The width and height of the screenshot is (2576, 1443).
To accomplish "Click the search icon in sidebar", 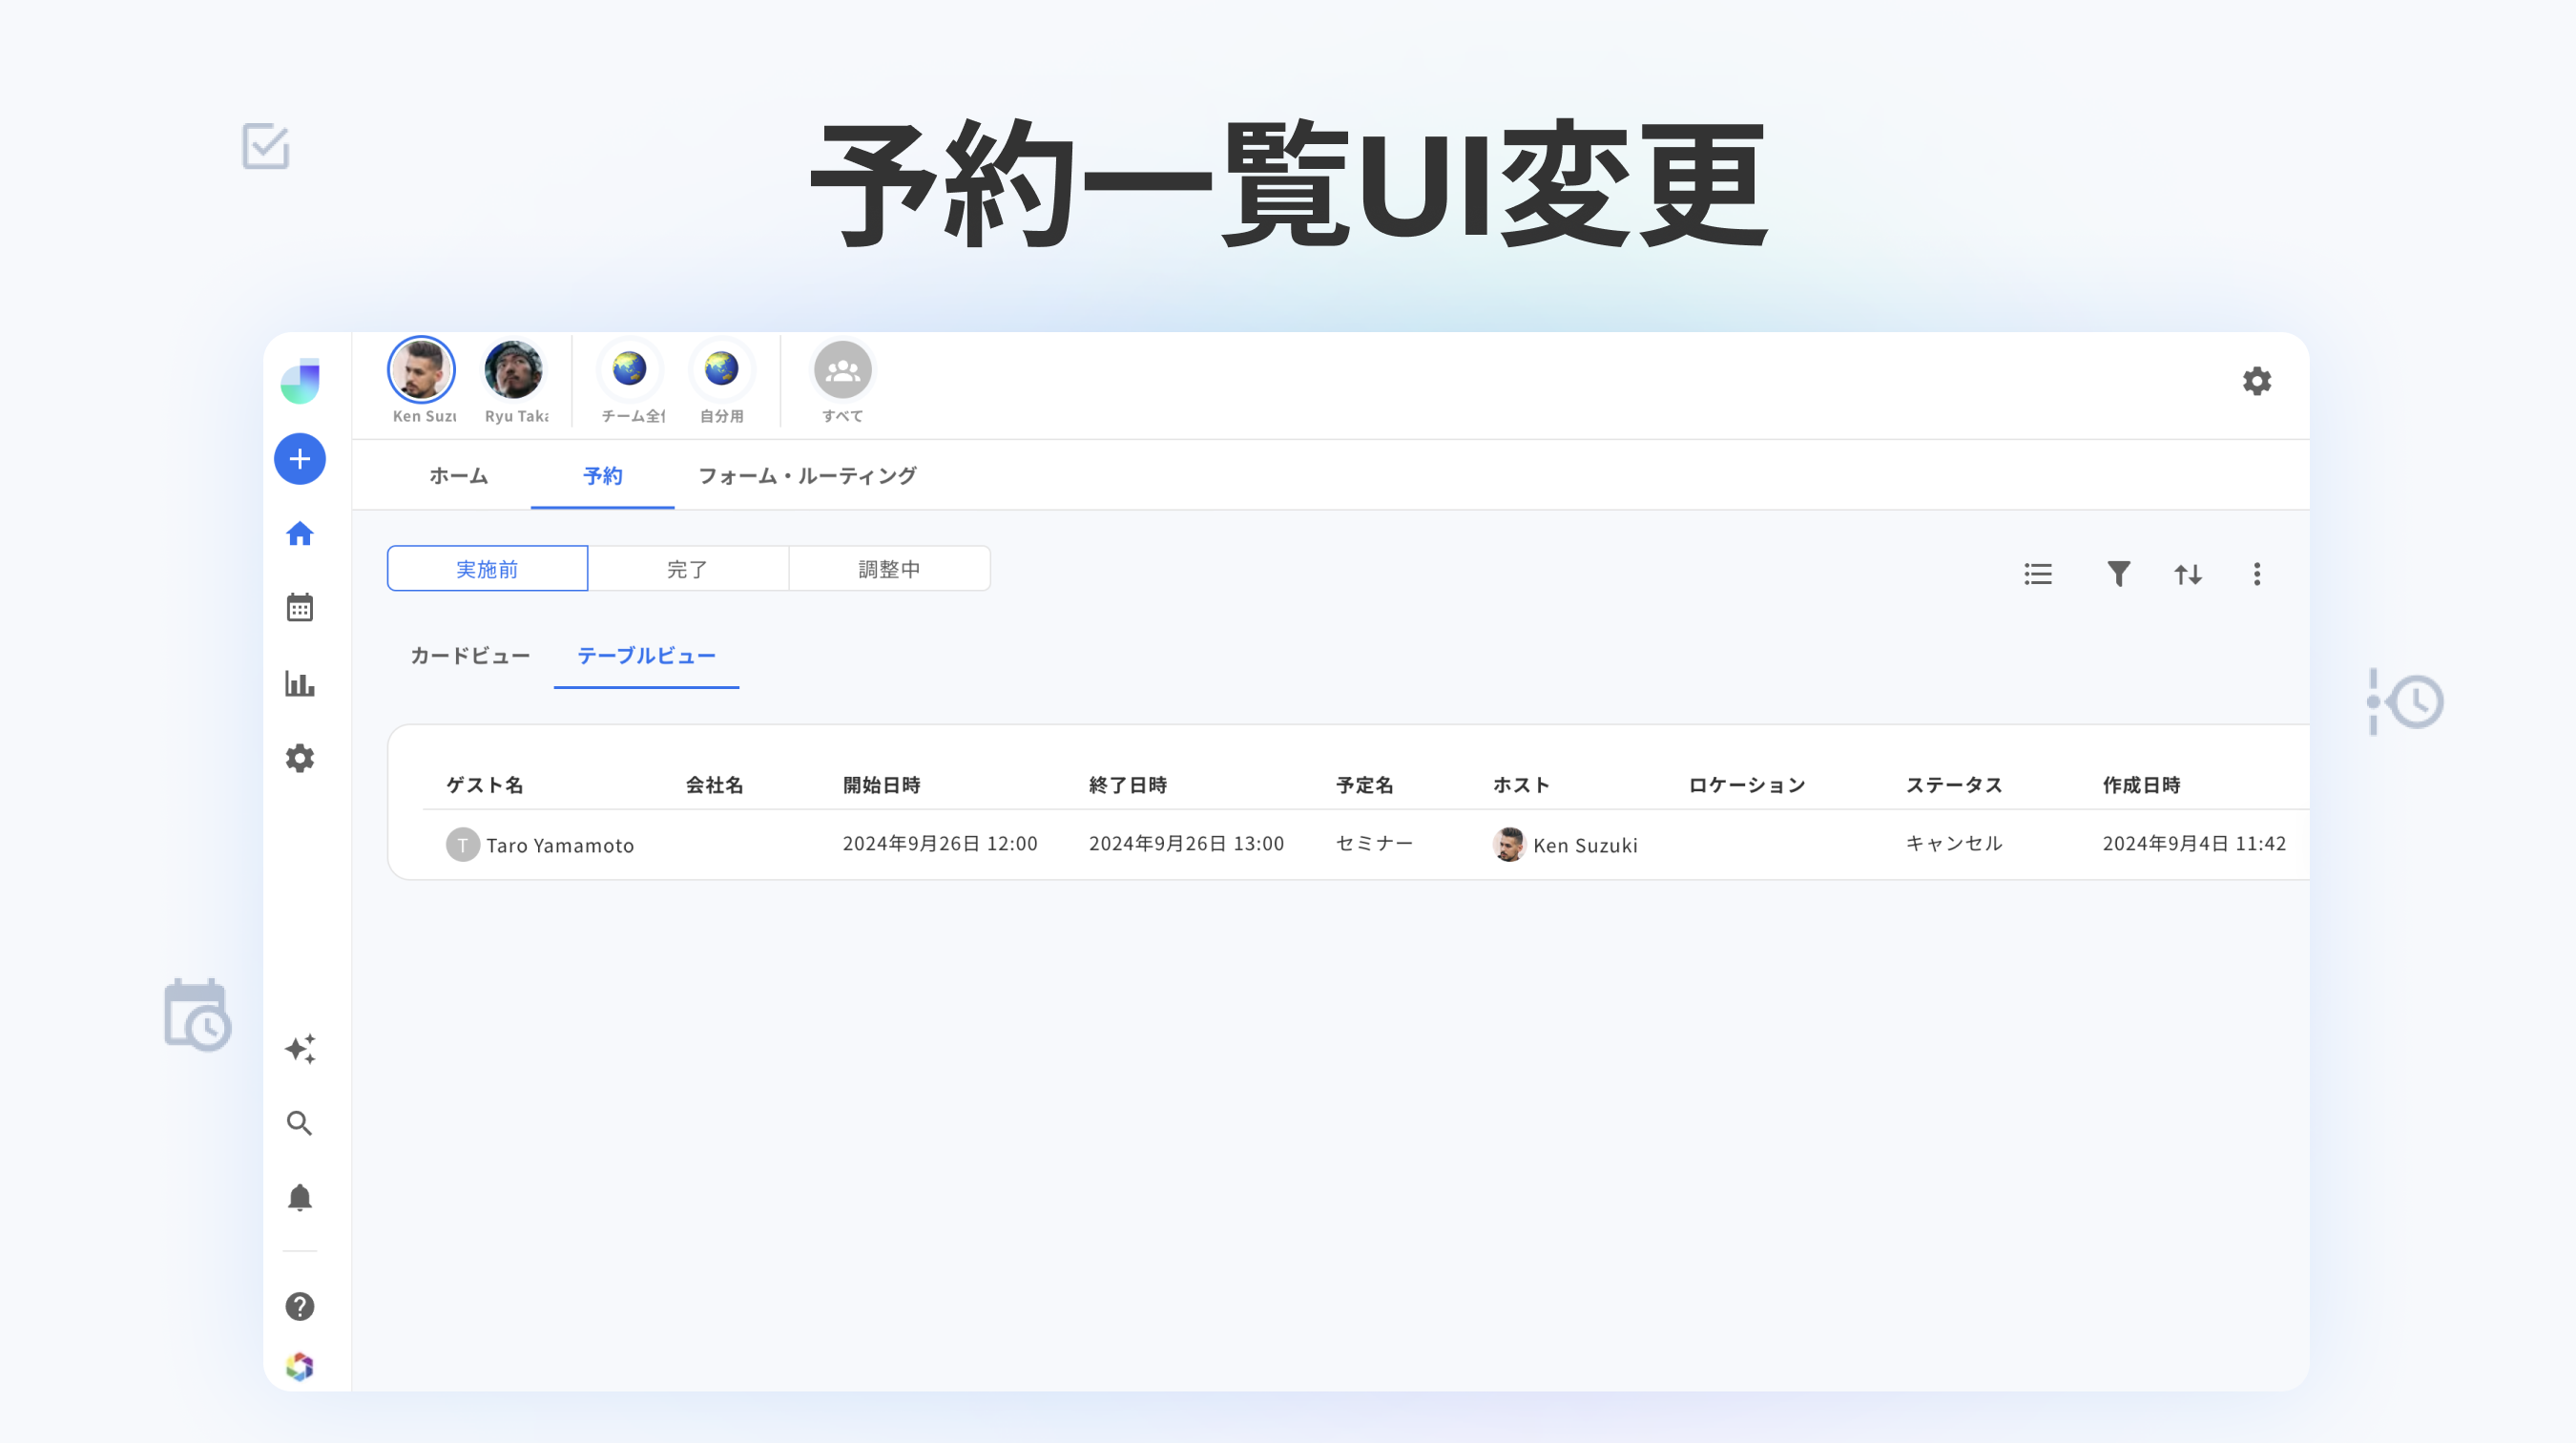I will (x=298, y=1122).
